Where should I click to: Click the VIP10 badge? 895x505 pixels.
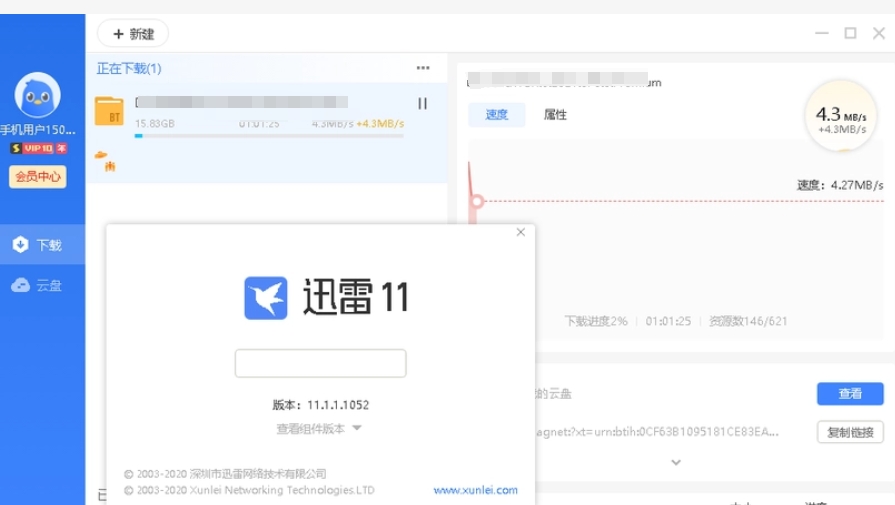(38, 148)
